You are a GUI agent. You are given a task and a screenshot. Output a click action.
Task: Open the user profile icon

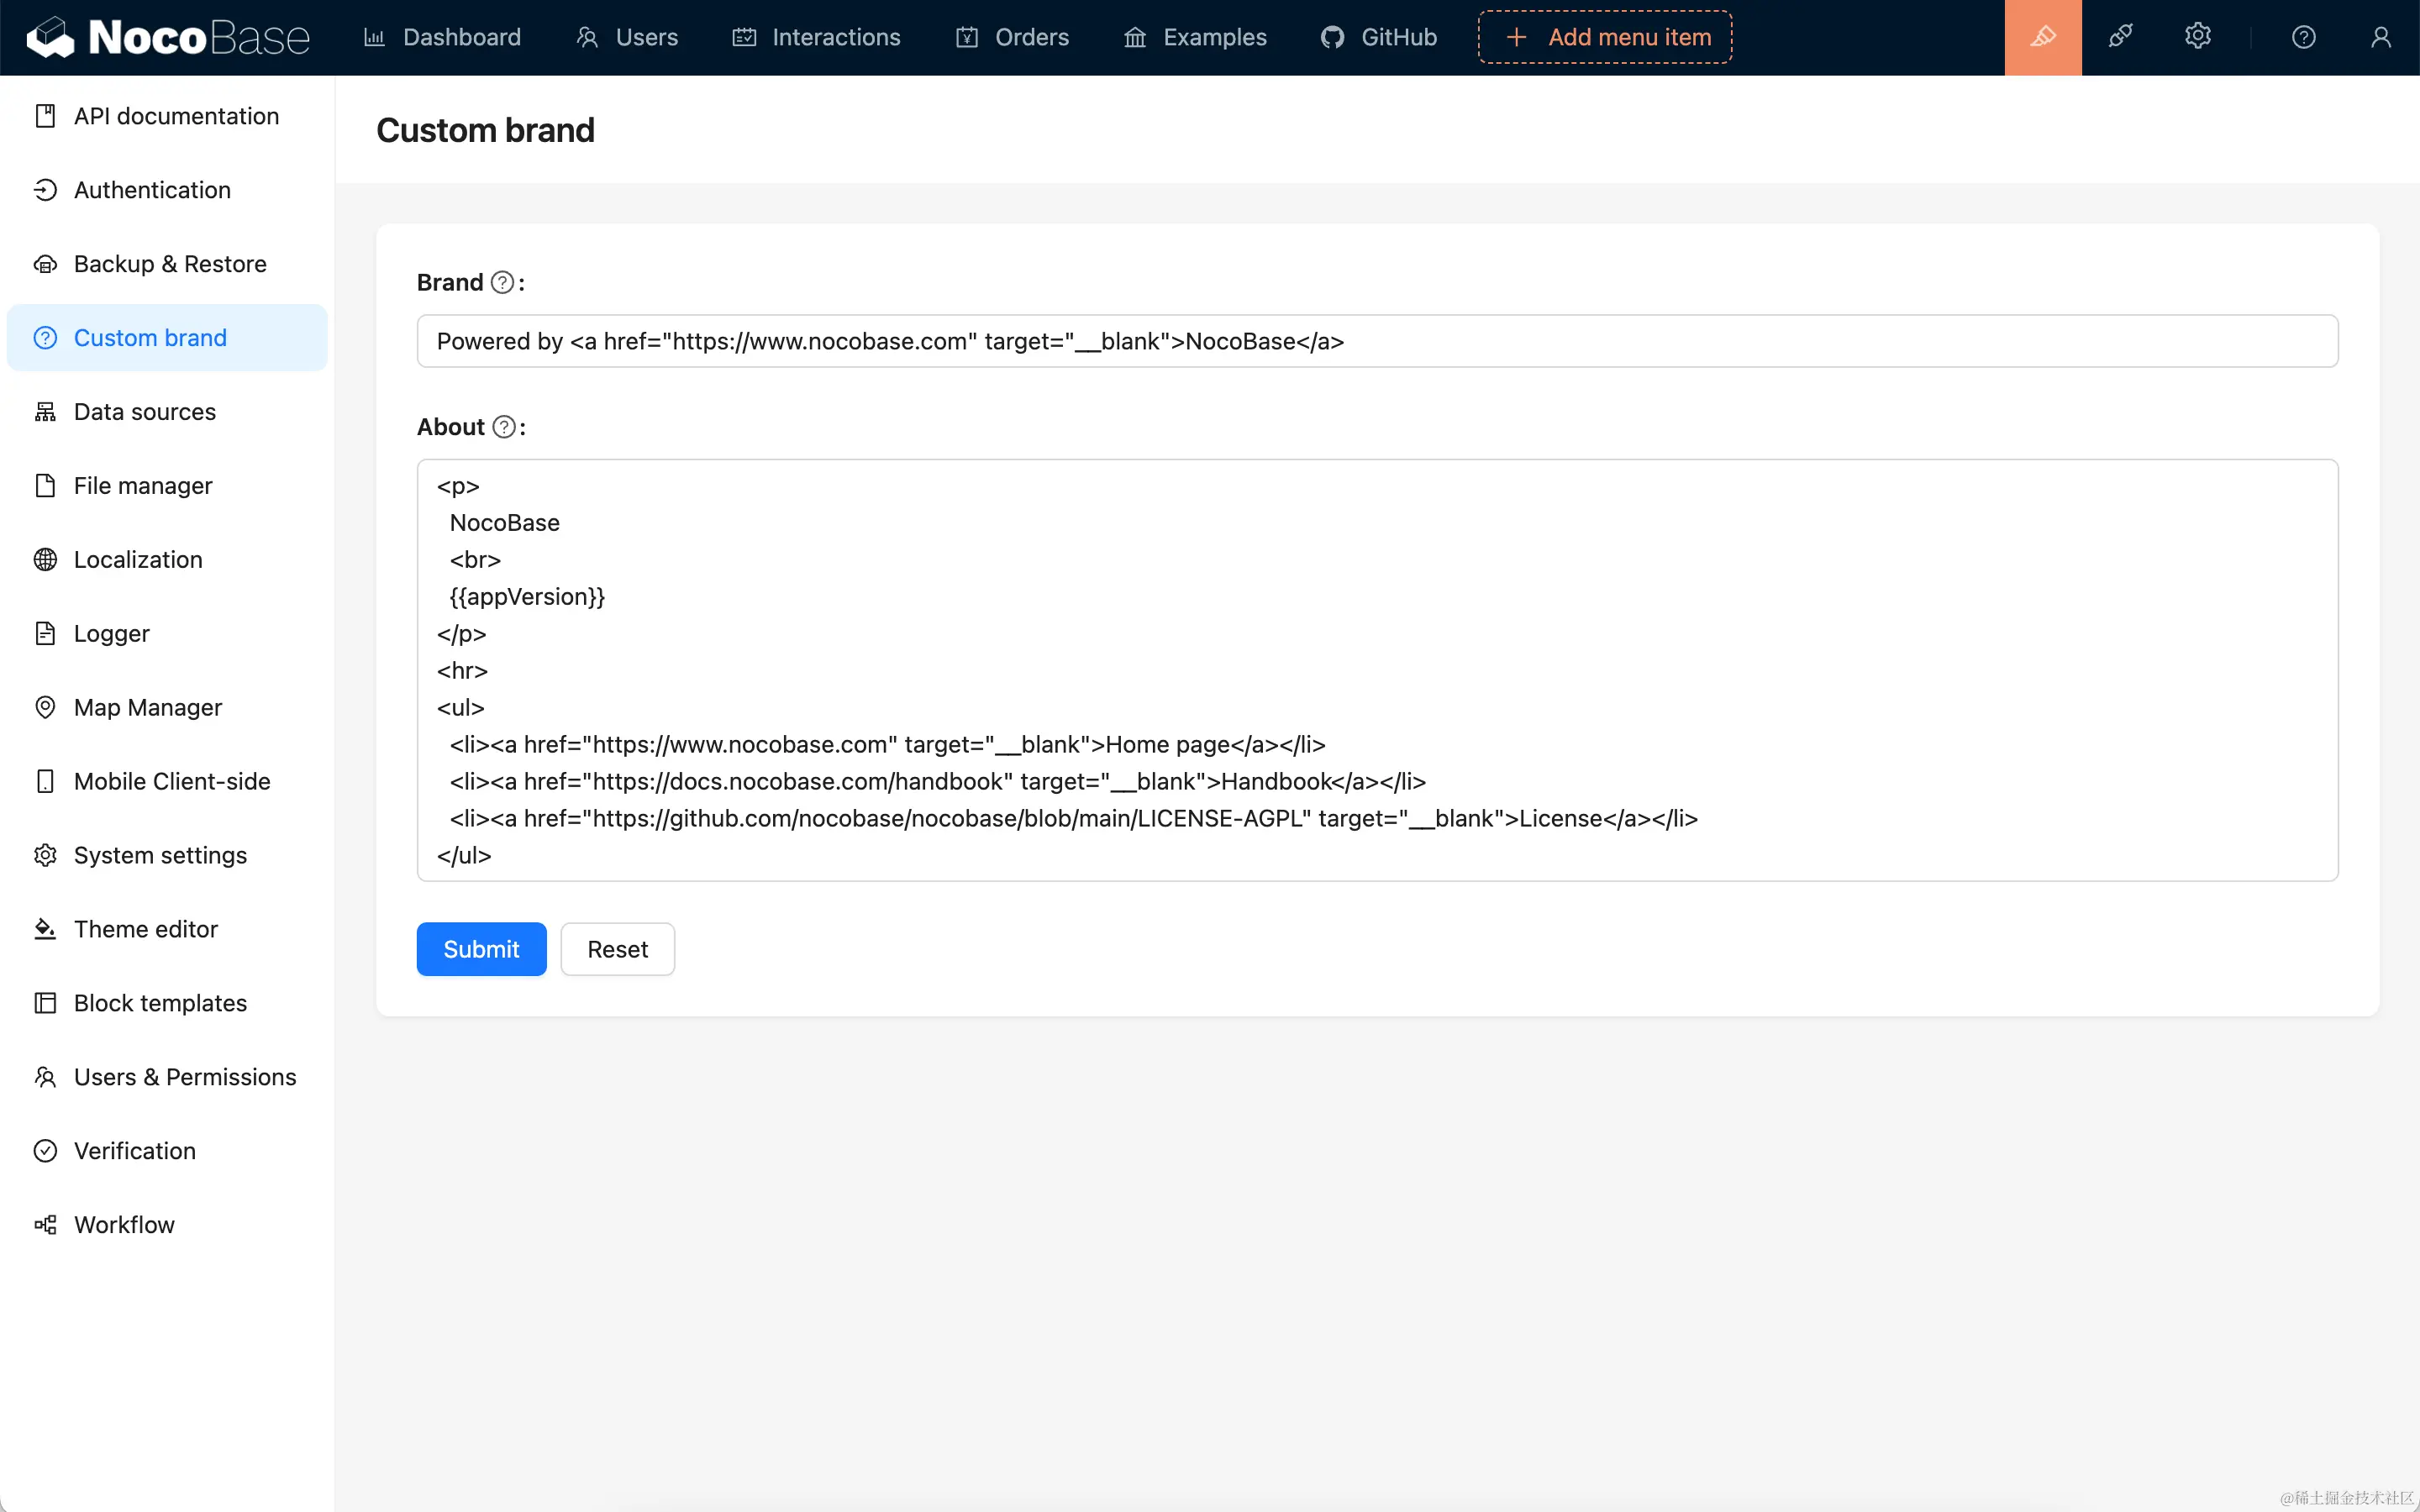[2381, 38]
